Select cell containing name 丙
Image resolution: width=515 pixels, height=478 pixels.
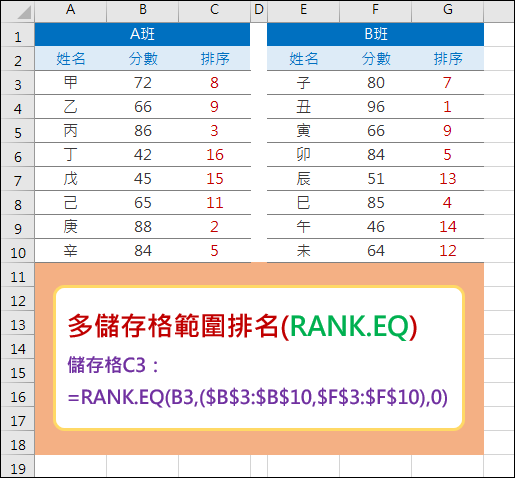(x=71, y=131)
